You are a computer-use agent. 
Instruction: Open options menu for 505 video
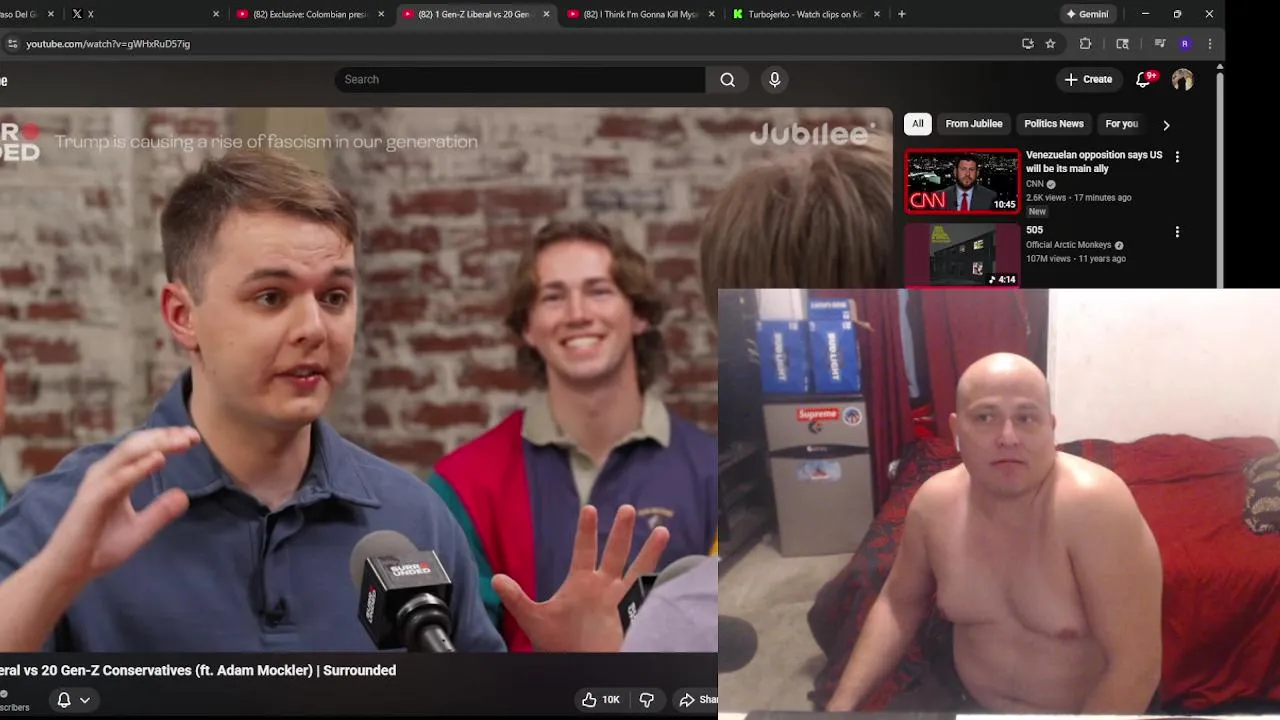(1177, 232)
